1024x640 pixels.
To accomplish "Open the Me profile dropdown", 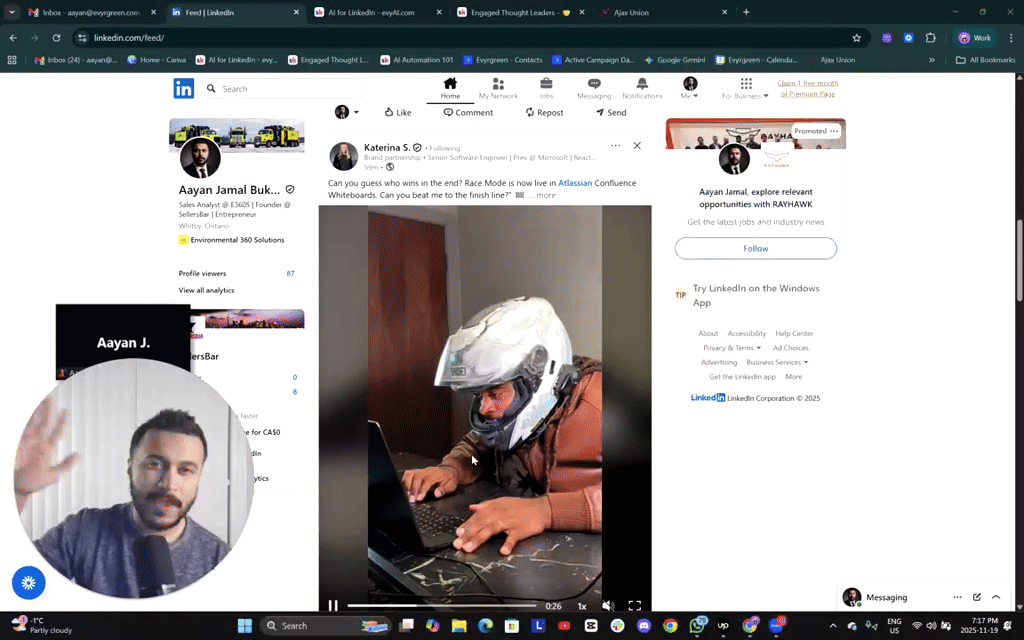I will [688, 85].
